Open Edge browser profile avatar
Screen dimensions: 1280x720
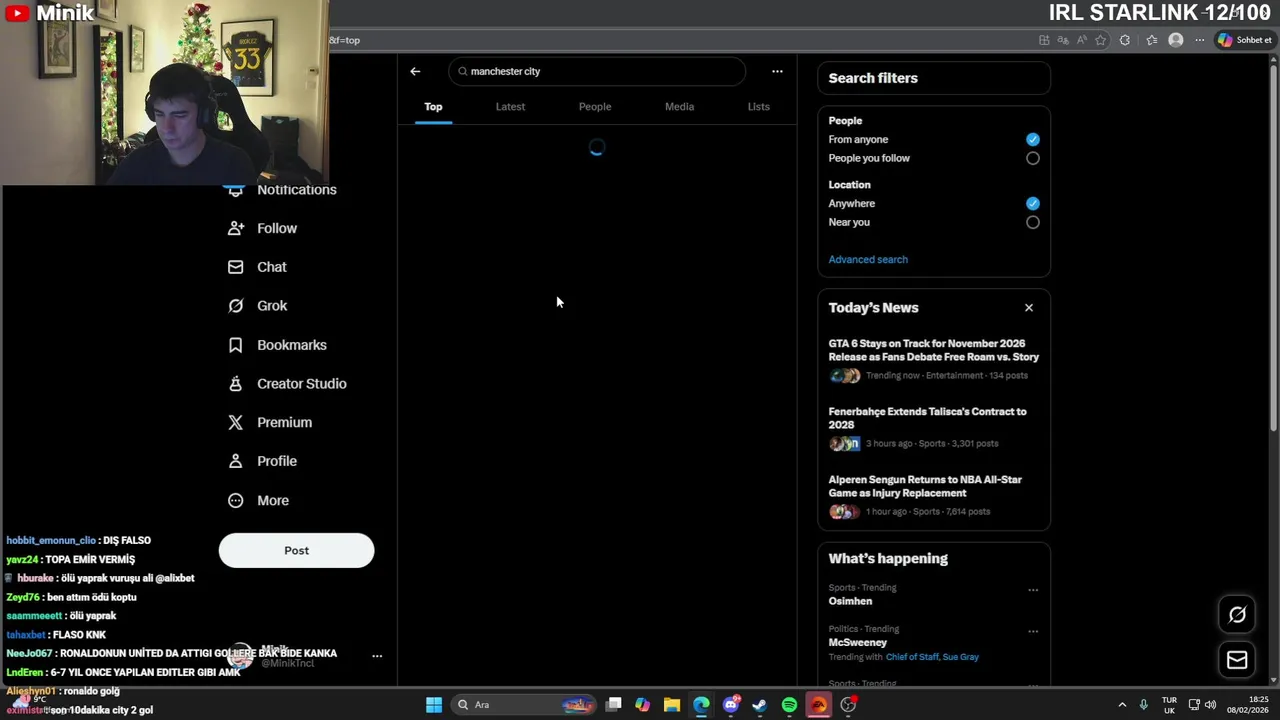click(x=1176, y=40)
